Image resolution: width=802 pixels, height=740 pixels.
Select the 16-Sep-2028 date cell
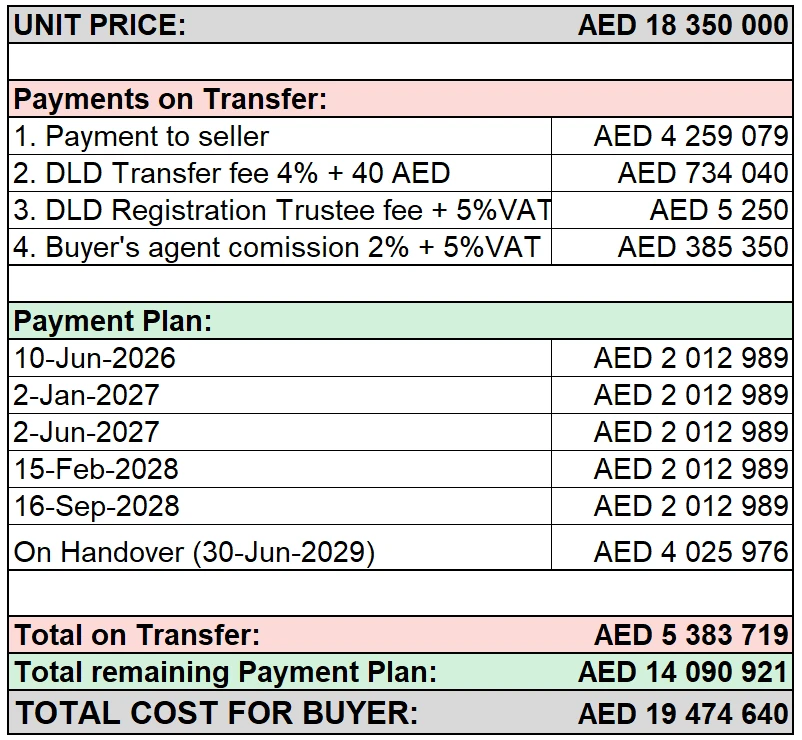click(x=280, y=506)
